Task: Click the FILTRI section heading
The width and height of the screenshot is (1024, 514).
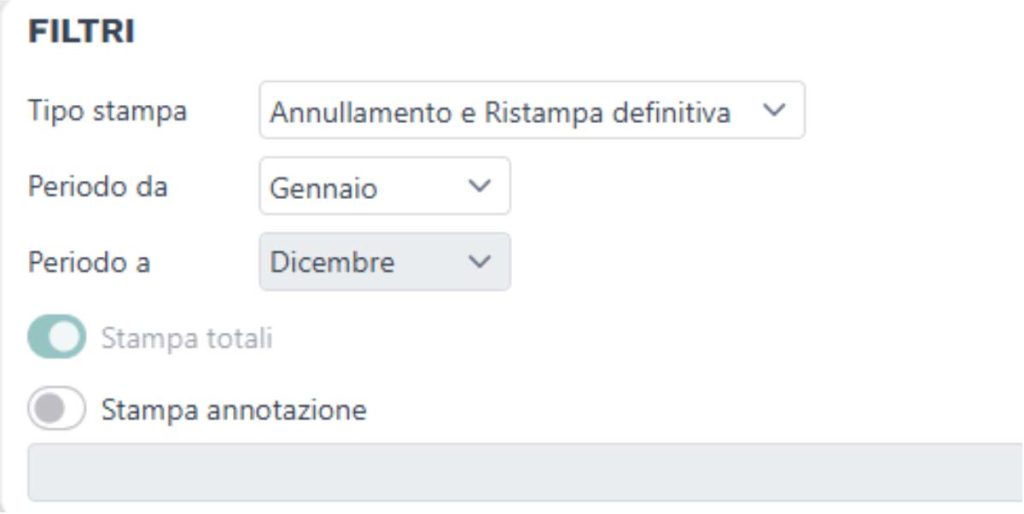Action: (81, 32)
